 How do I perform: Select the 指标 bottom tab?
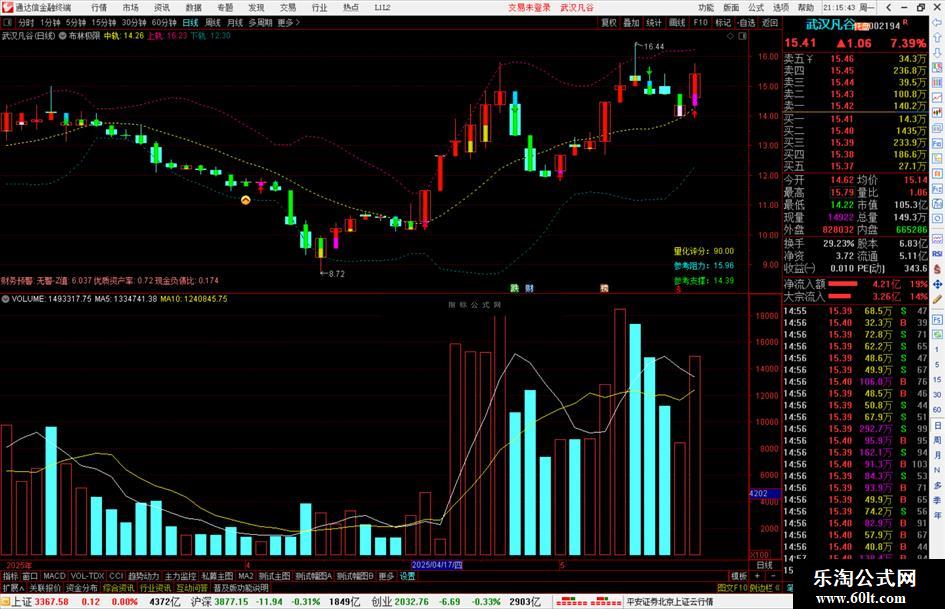click(x=10, y=576)
